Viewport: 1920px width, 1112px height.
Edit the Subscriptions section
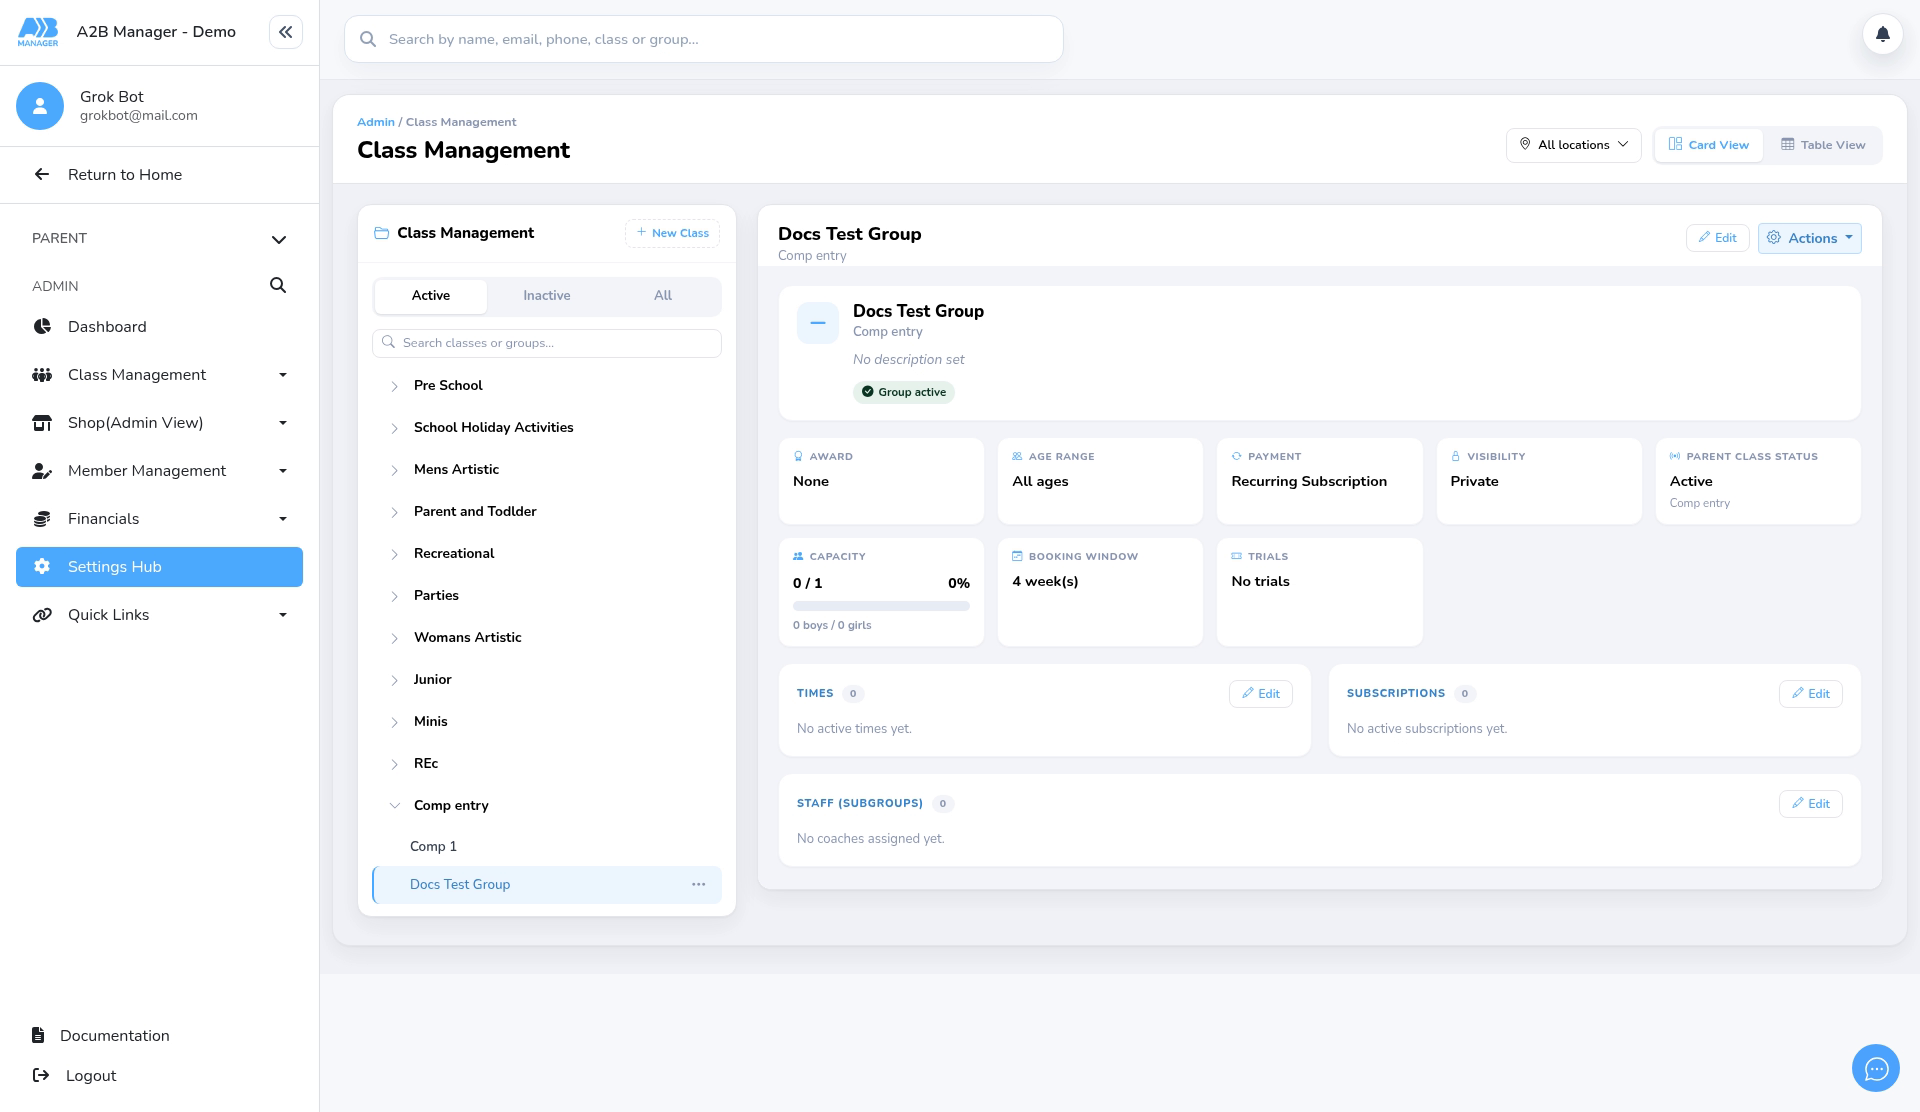(1811, 694)
